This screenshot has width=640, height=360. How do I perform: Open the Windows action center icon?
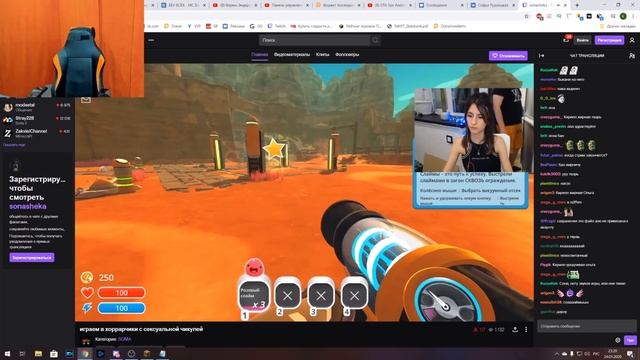631,353
